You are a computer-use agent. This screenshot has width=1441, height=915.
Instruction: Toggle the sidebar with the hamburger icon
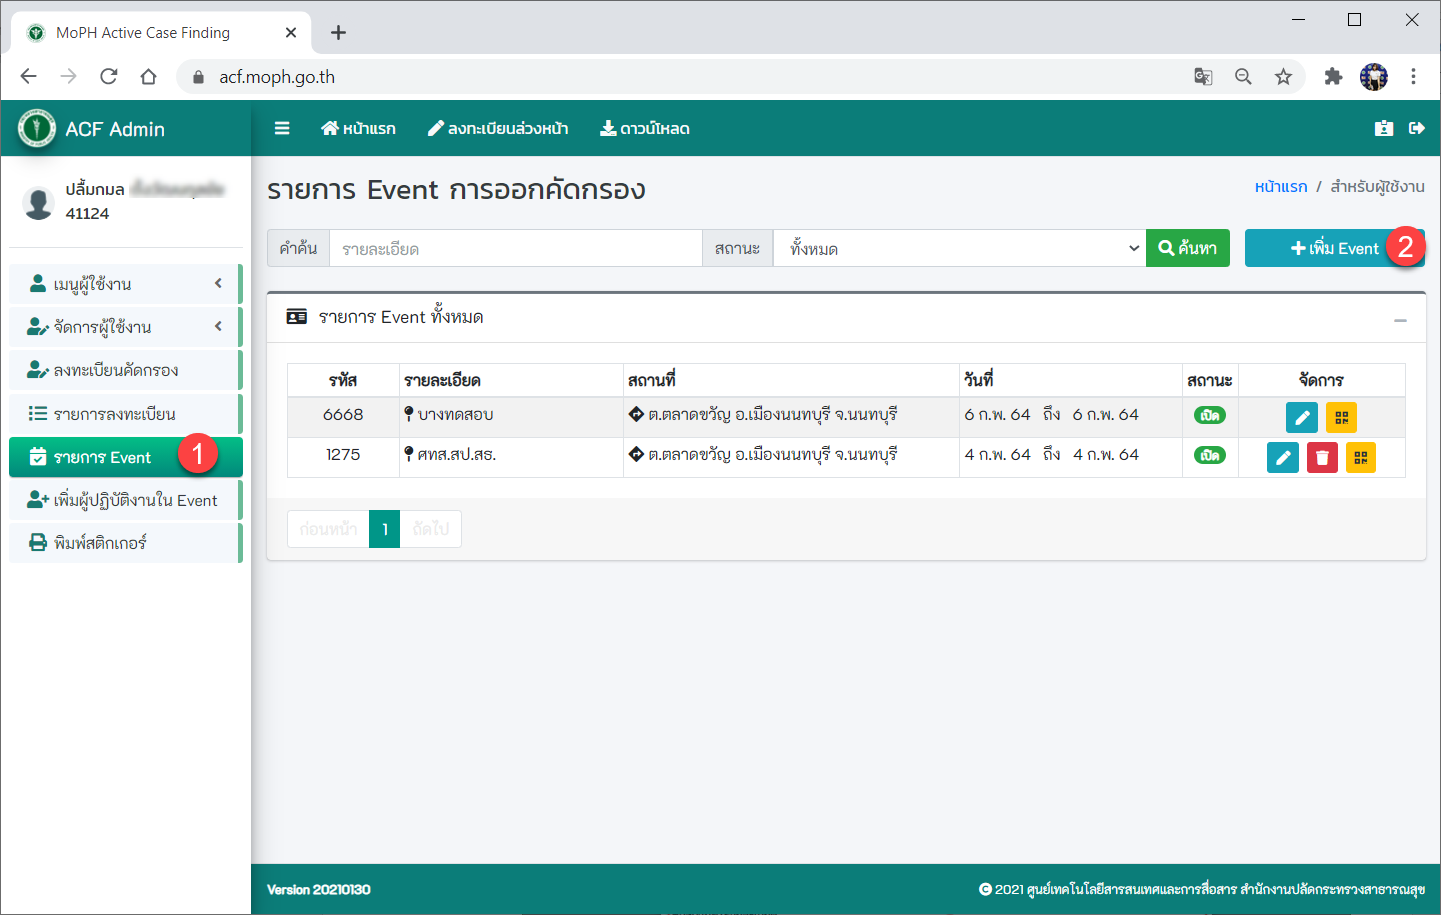tap(282, 128)
